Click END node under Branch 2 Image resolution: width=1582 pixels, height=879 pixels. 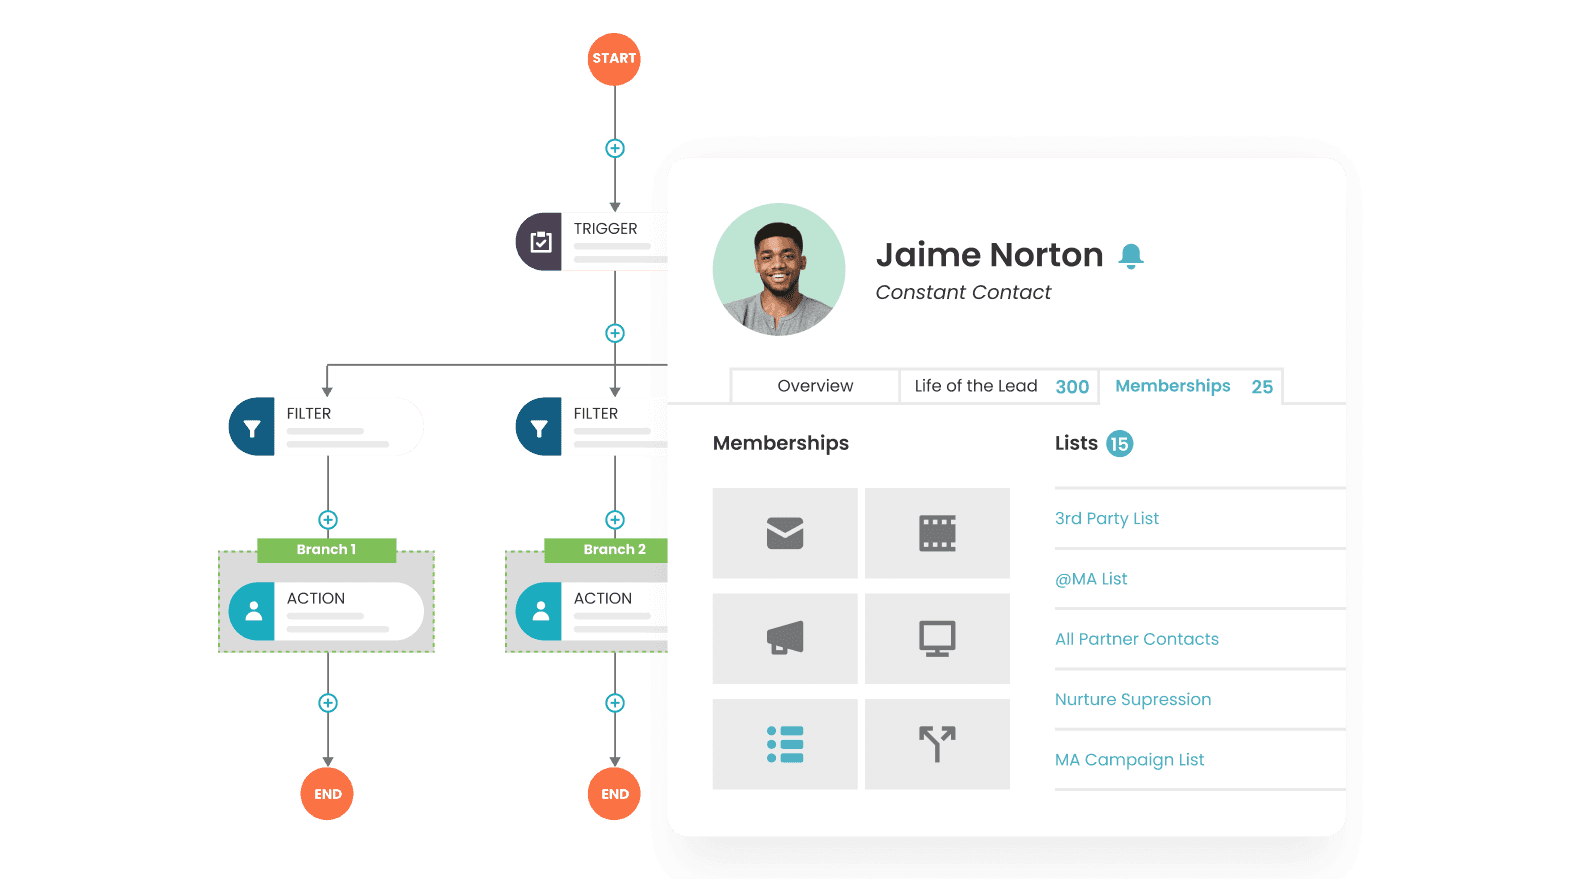tap(614, 794)
